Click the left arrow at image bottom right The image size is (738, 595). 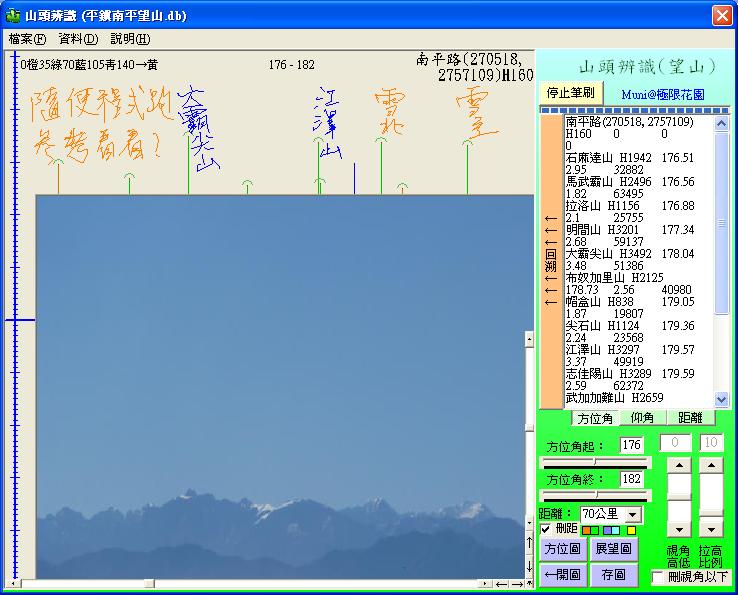[502, 584]
